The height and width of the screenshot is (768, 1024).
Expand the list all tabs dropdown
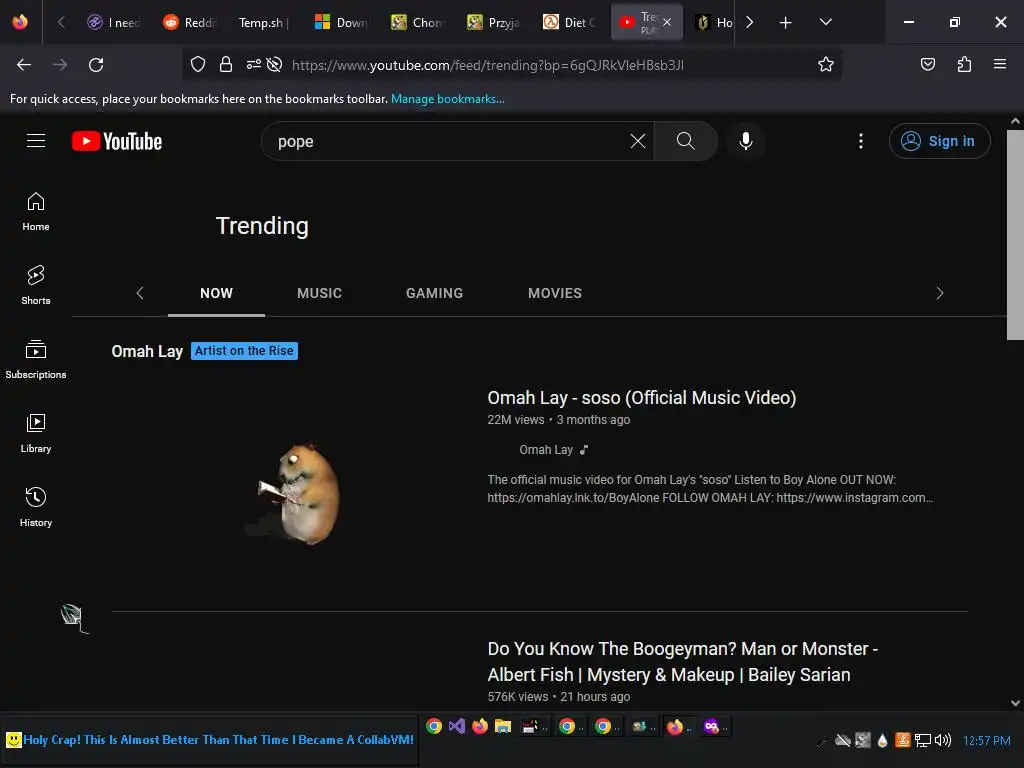(x=825, y=22)
